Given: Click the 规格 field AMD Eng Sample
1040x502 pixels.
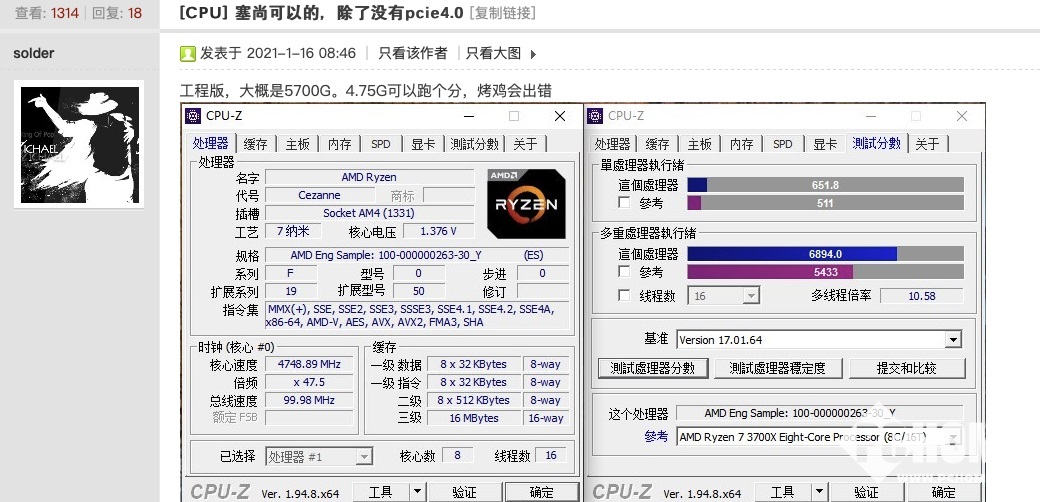Looking at the screenshot, I should click(417, 255).
